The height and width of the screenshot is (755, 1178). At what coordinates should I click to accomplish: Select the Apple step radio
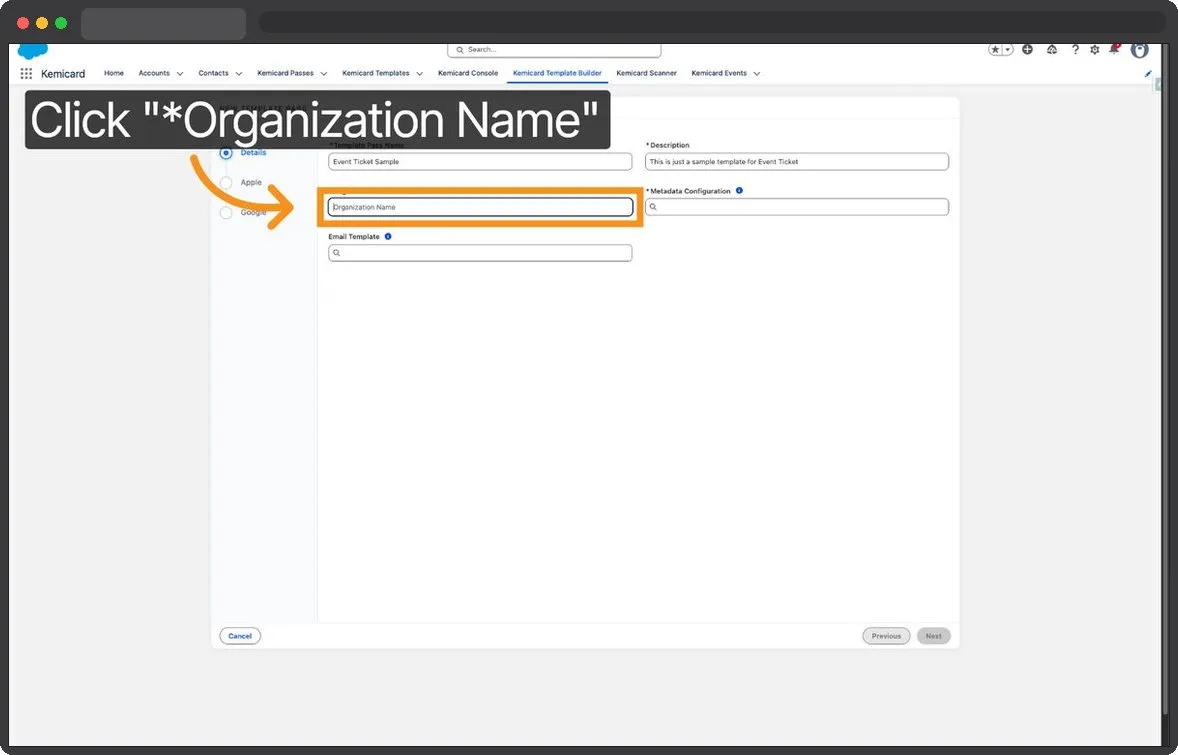226,183
